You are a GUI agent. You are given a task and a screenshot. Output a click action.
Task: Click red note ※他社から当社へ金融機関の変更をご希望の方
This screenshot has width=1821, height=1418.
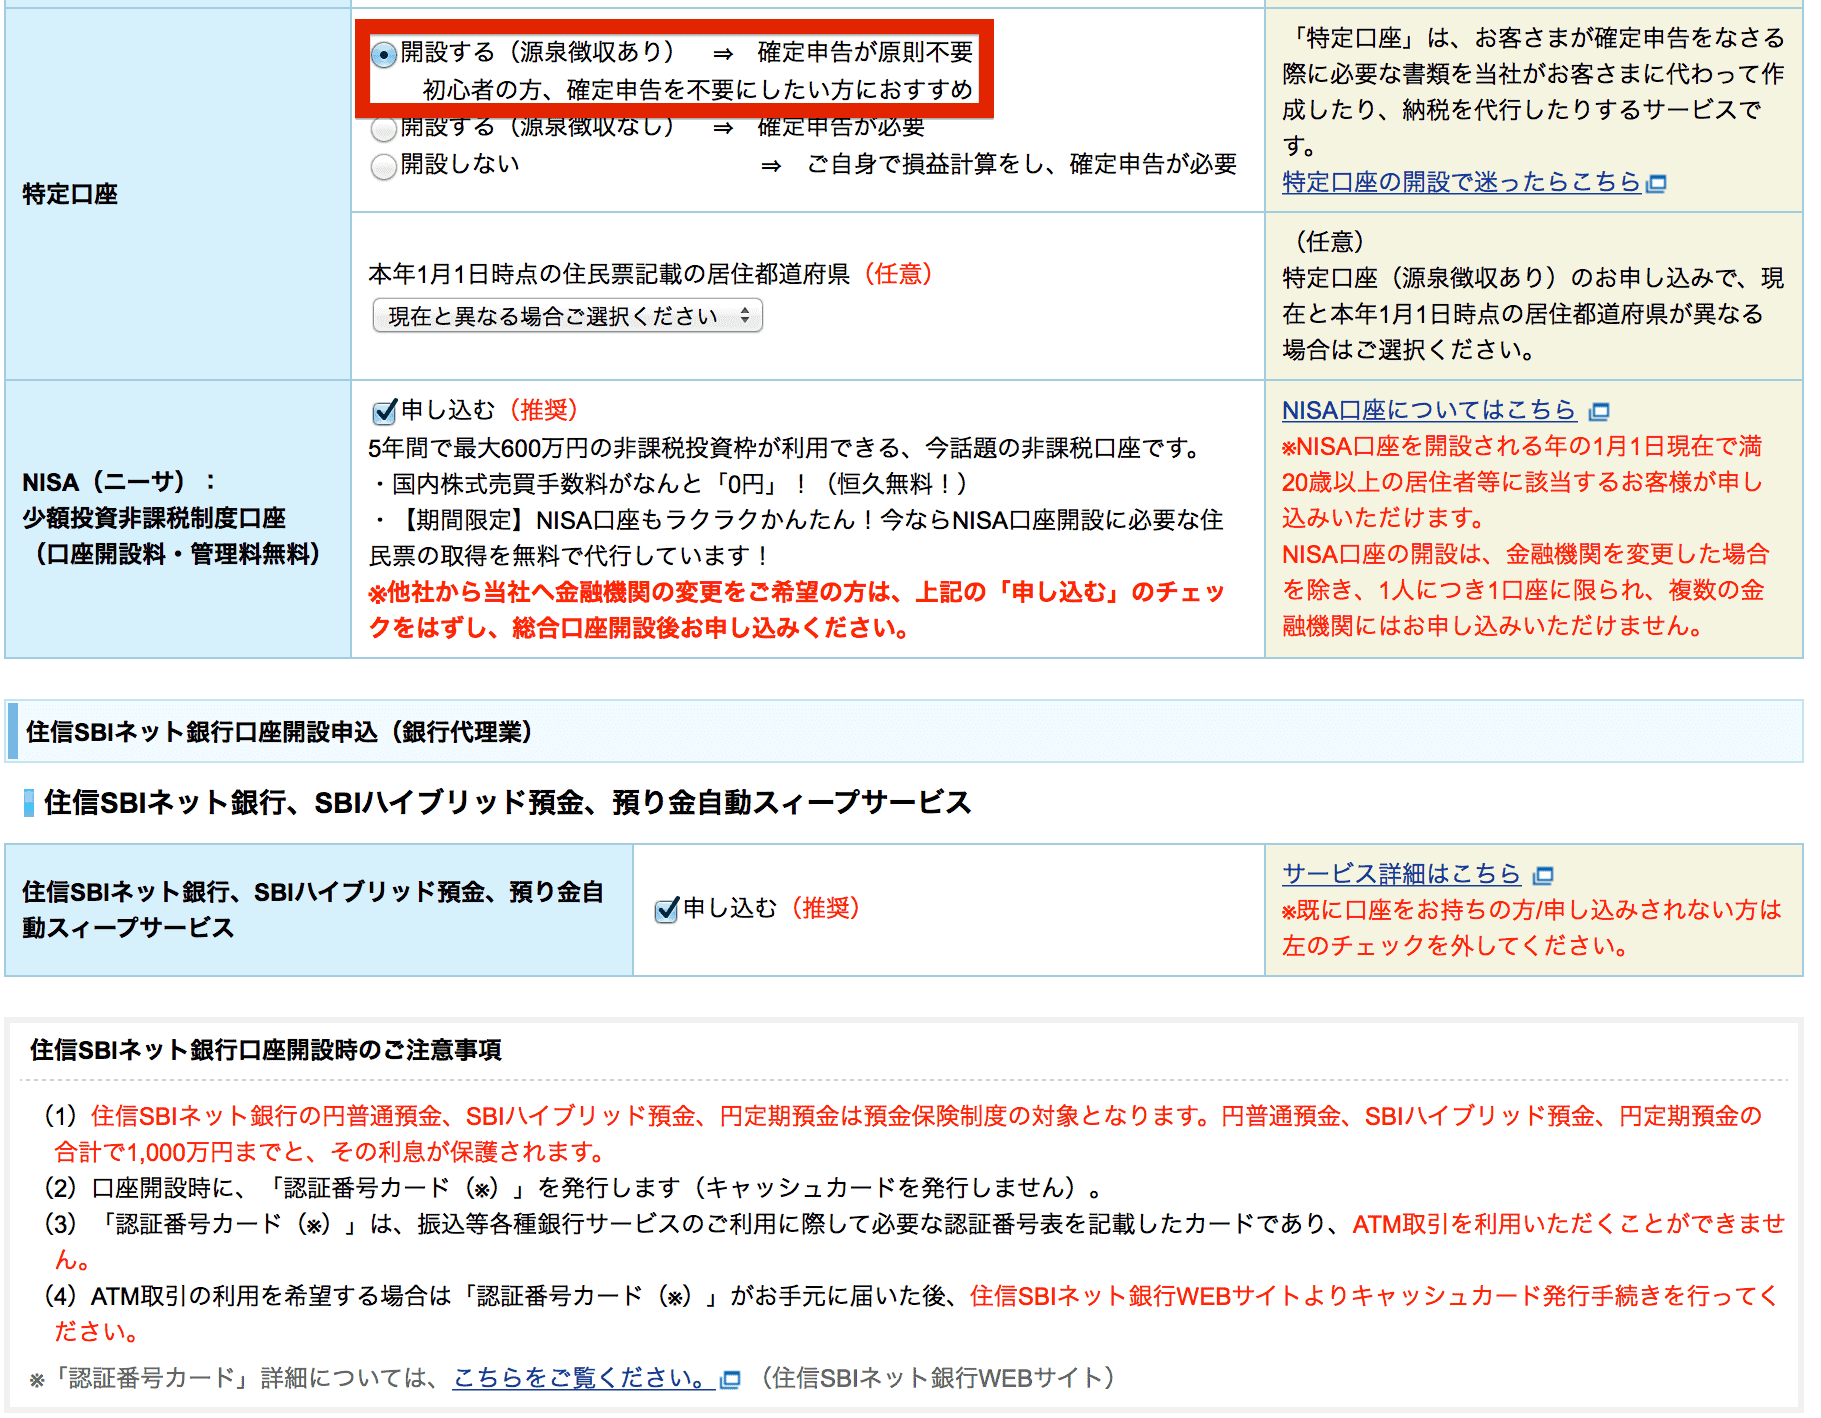click(x=796, y=610)
